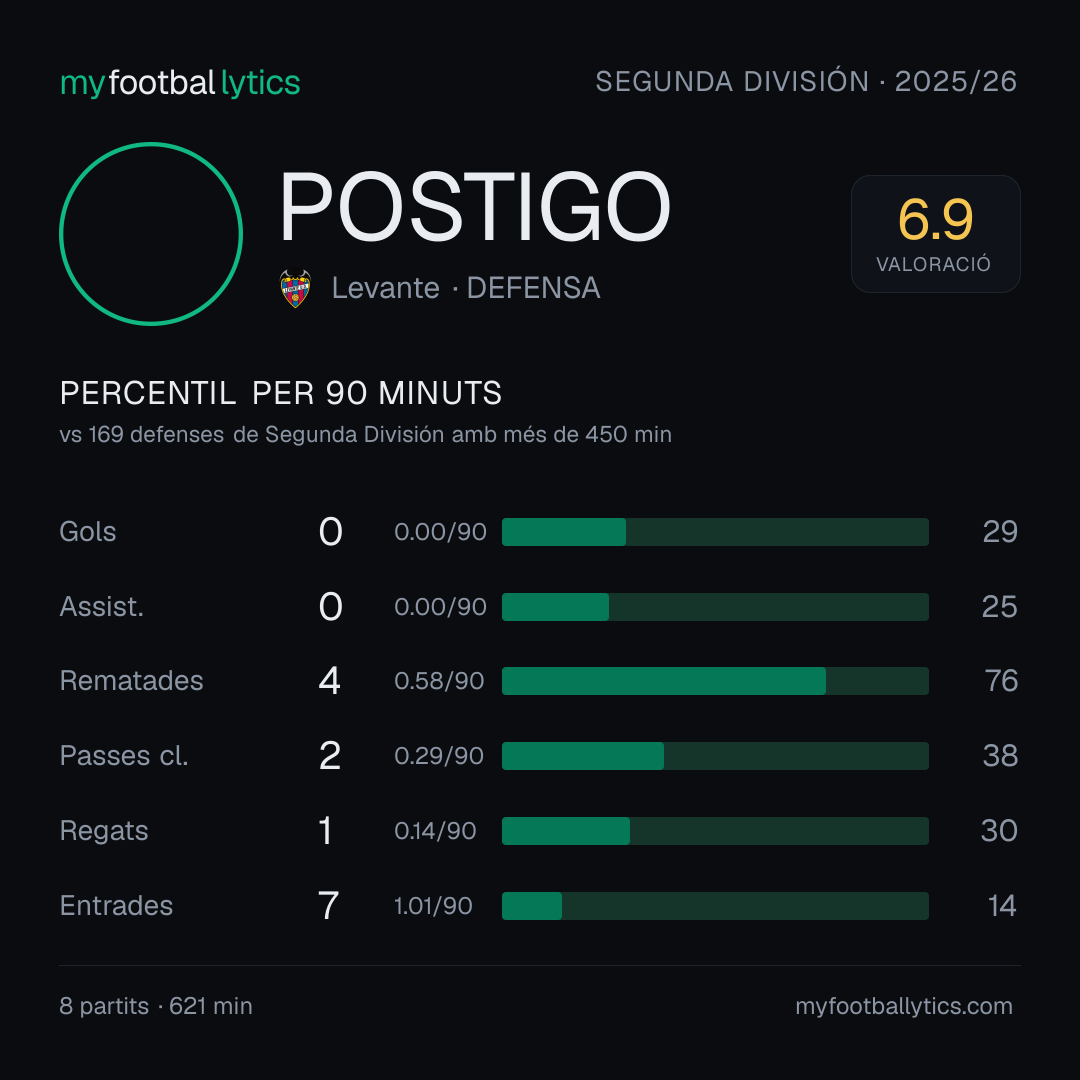
Task: Select the POSTIGO player name heading
Action: coord(475,207)
